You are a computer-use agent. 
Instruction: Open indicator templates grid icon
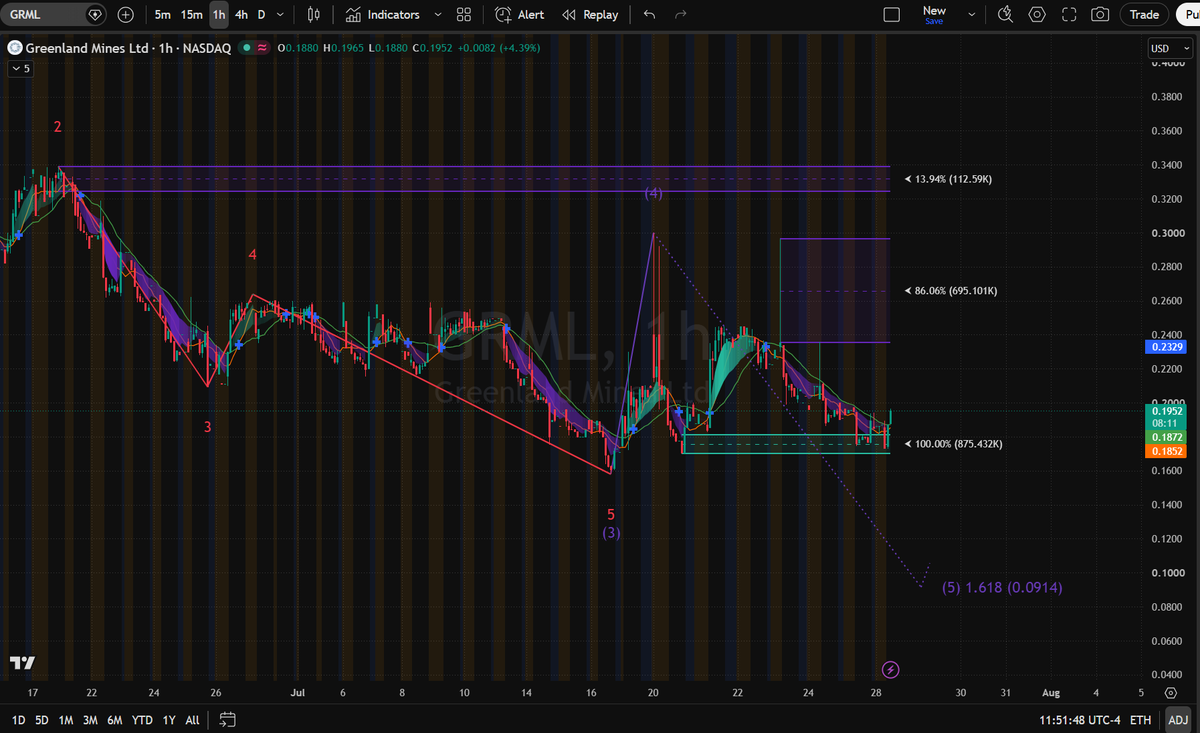463,15
